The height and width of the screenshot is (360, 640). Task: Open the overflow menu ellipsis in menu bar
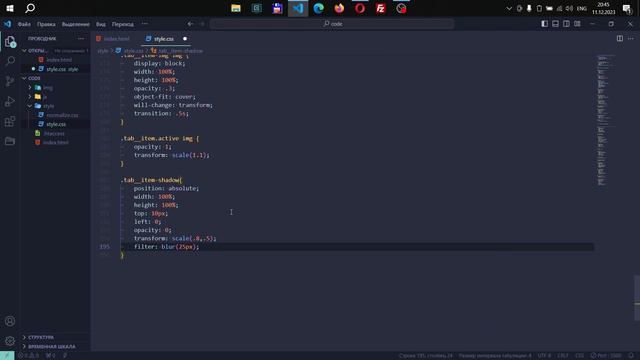point(145,24)
